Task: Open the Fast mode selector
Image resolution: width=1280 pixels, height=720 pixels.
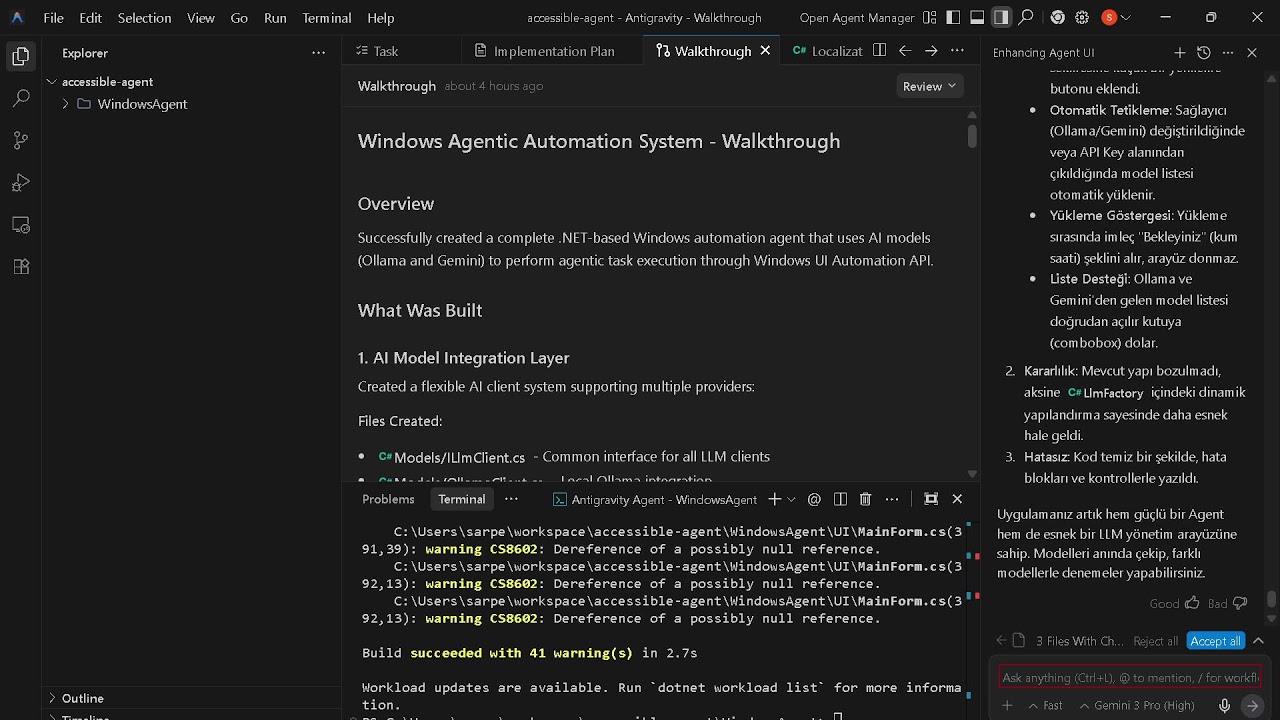Action: click(x=1044, y=705)
